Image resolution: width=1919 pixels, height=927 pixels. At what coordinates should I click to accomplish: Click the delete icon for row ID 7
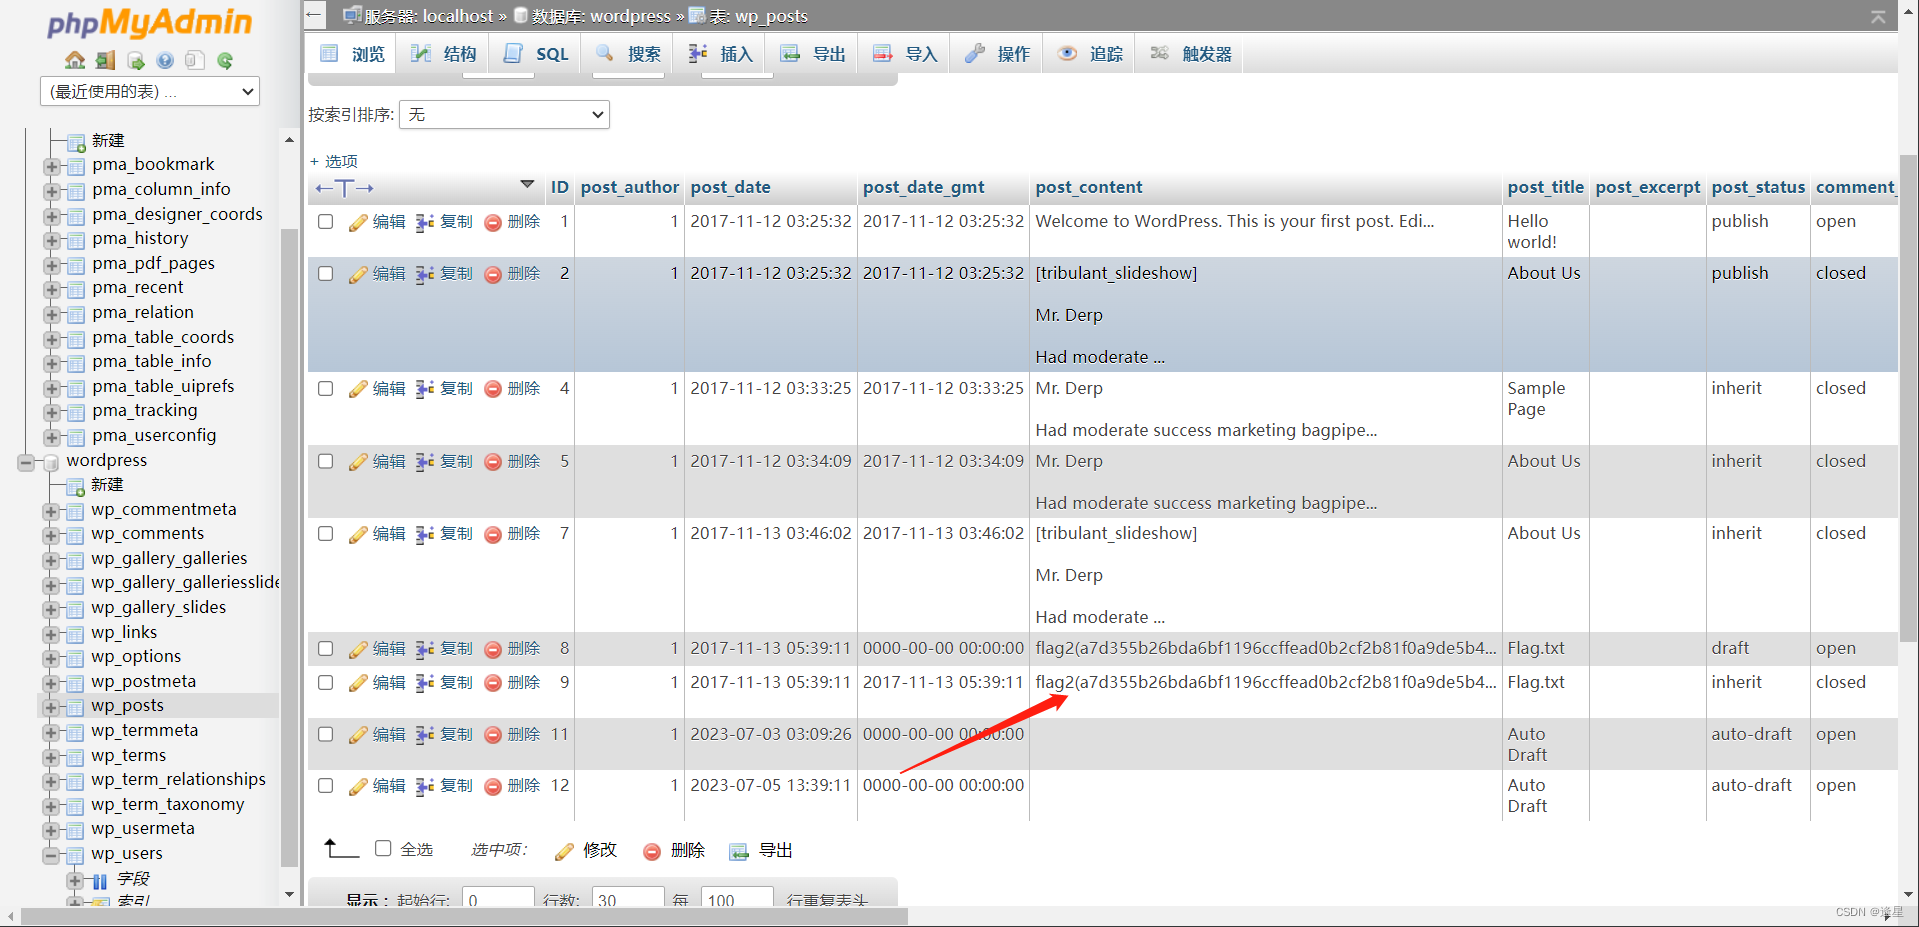pos(493,534)
